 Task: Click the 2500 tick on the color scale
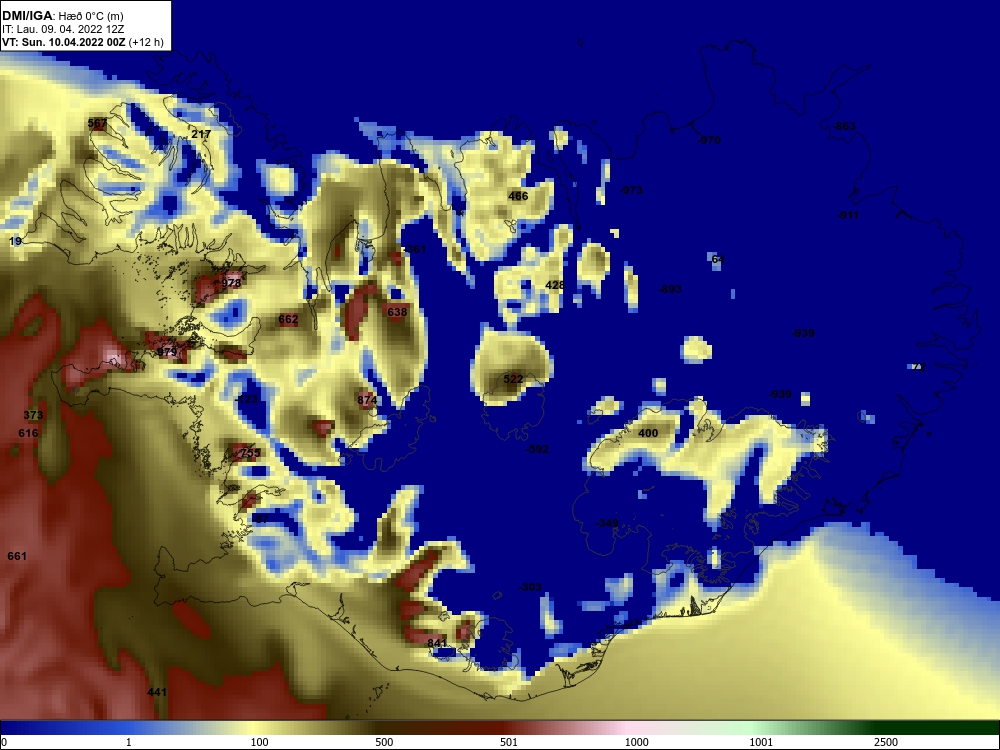tap(886, 742)
